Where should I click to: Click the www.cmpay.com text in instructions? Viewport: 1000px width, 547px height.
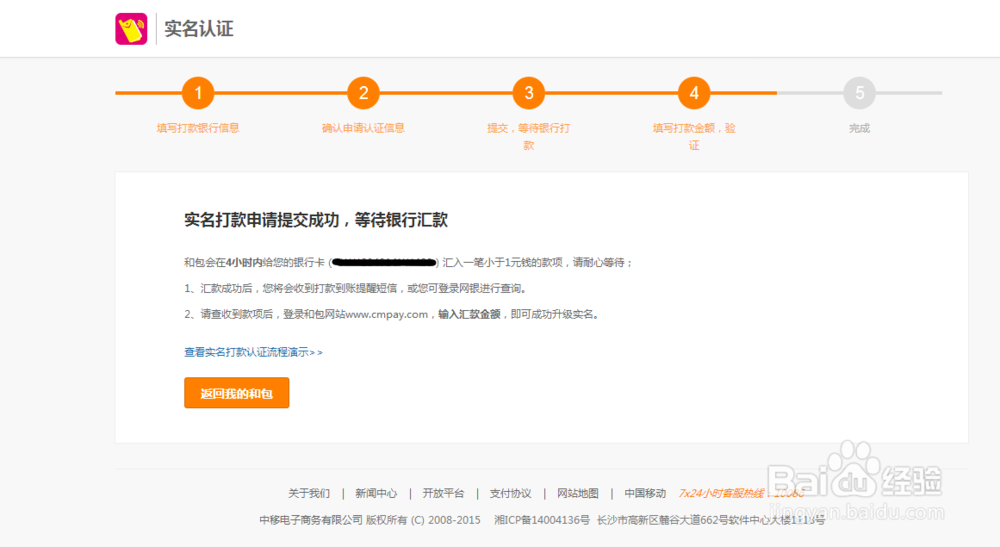[386, 314]
